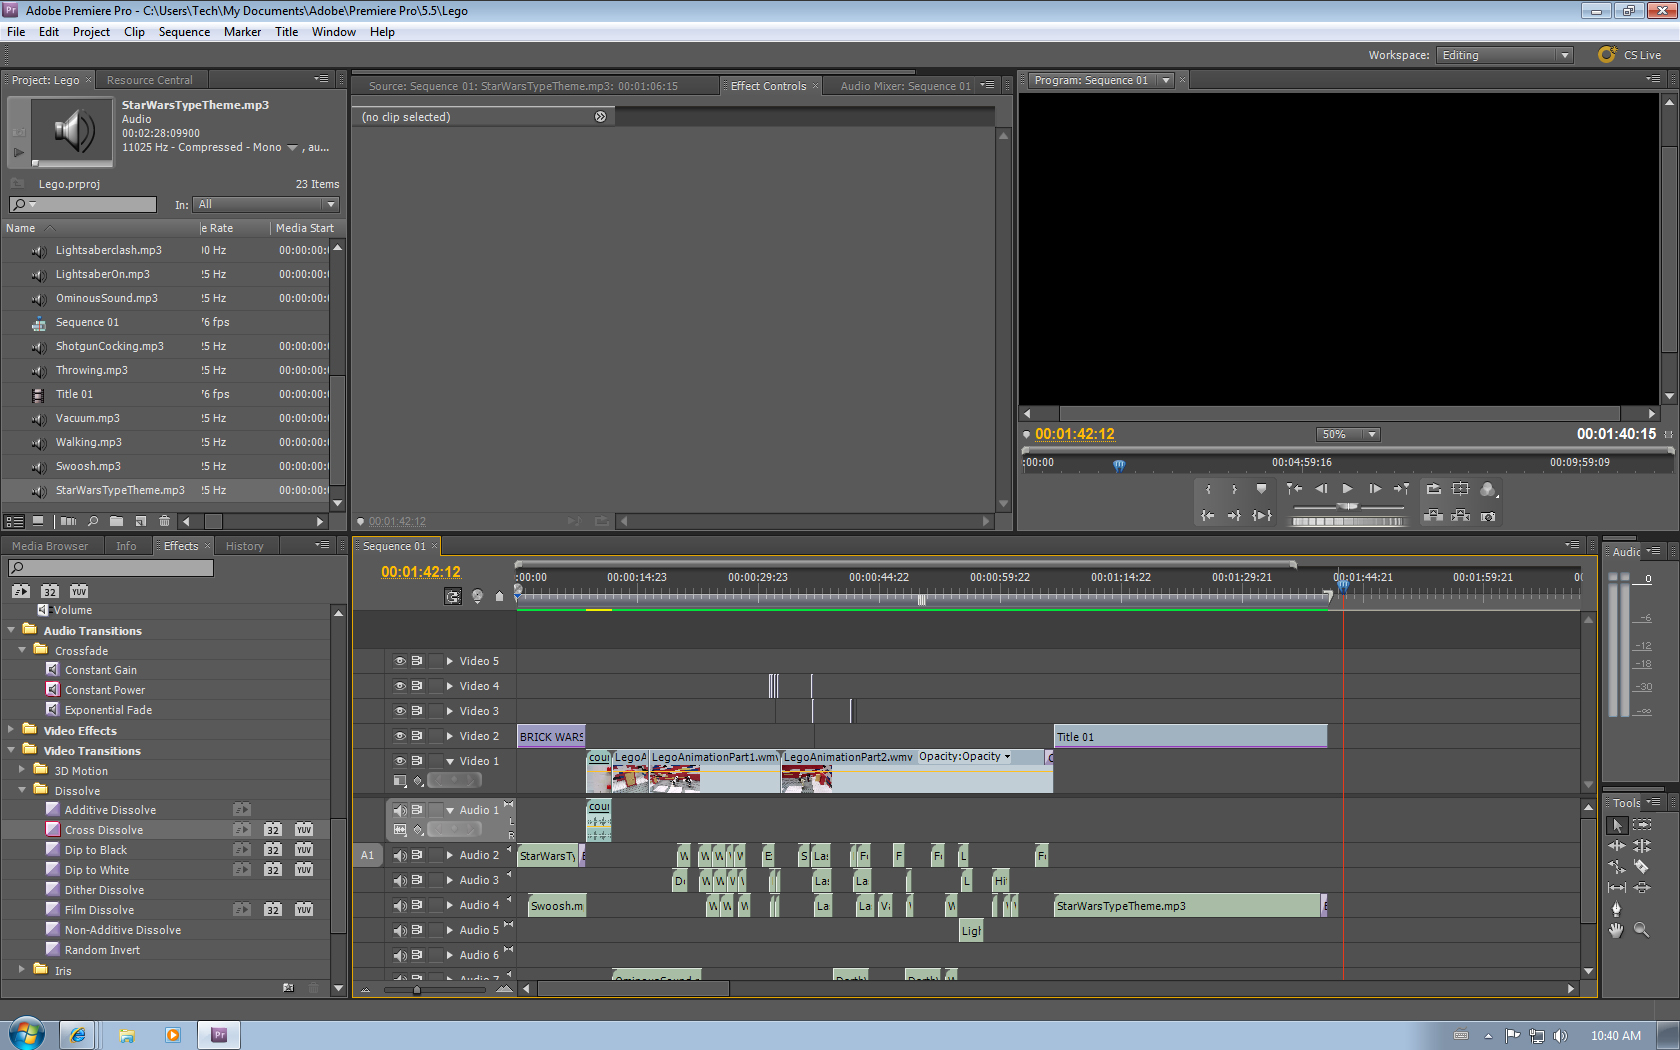Step back one frame in Program monitor

(1321, 489)
